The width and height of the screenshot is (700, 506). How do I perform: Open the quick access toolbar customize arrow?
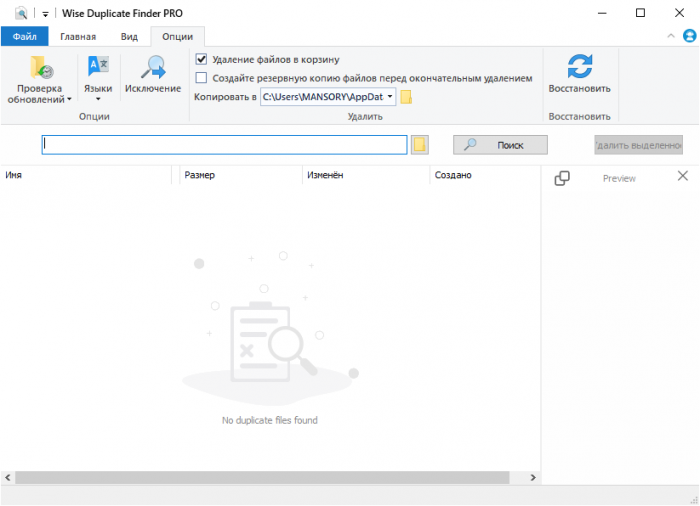[x=45, y=14]
